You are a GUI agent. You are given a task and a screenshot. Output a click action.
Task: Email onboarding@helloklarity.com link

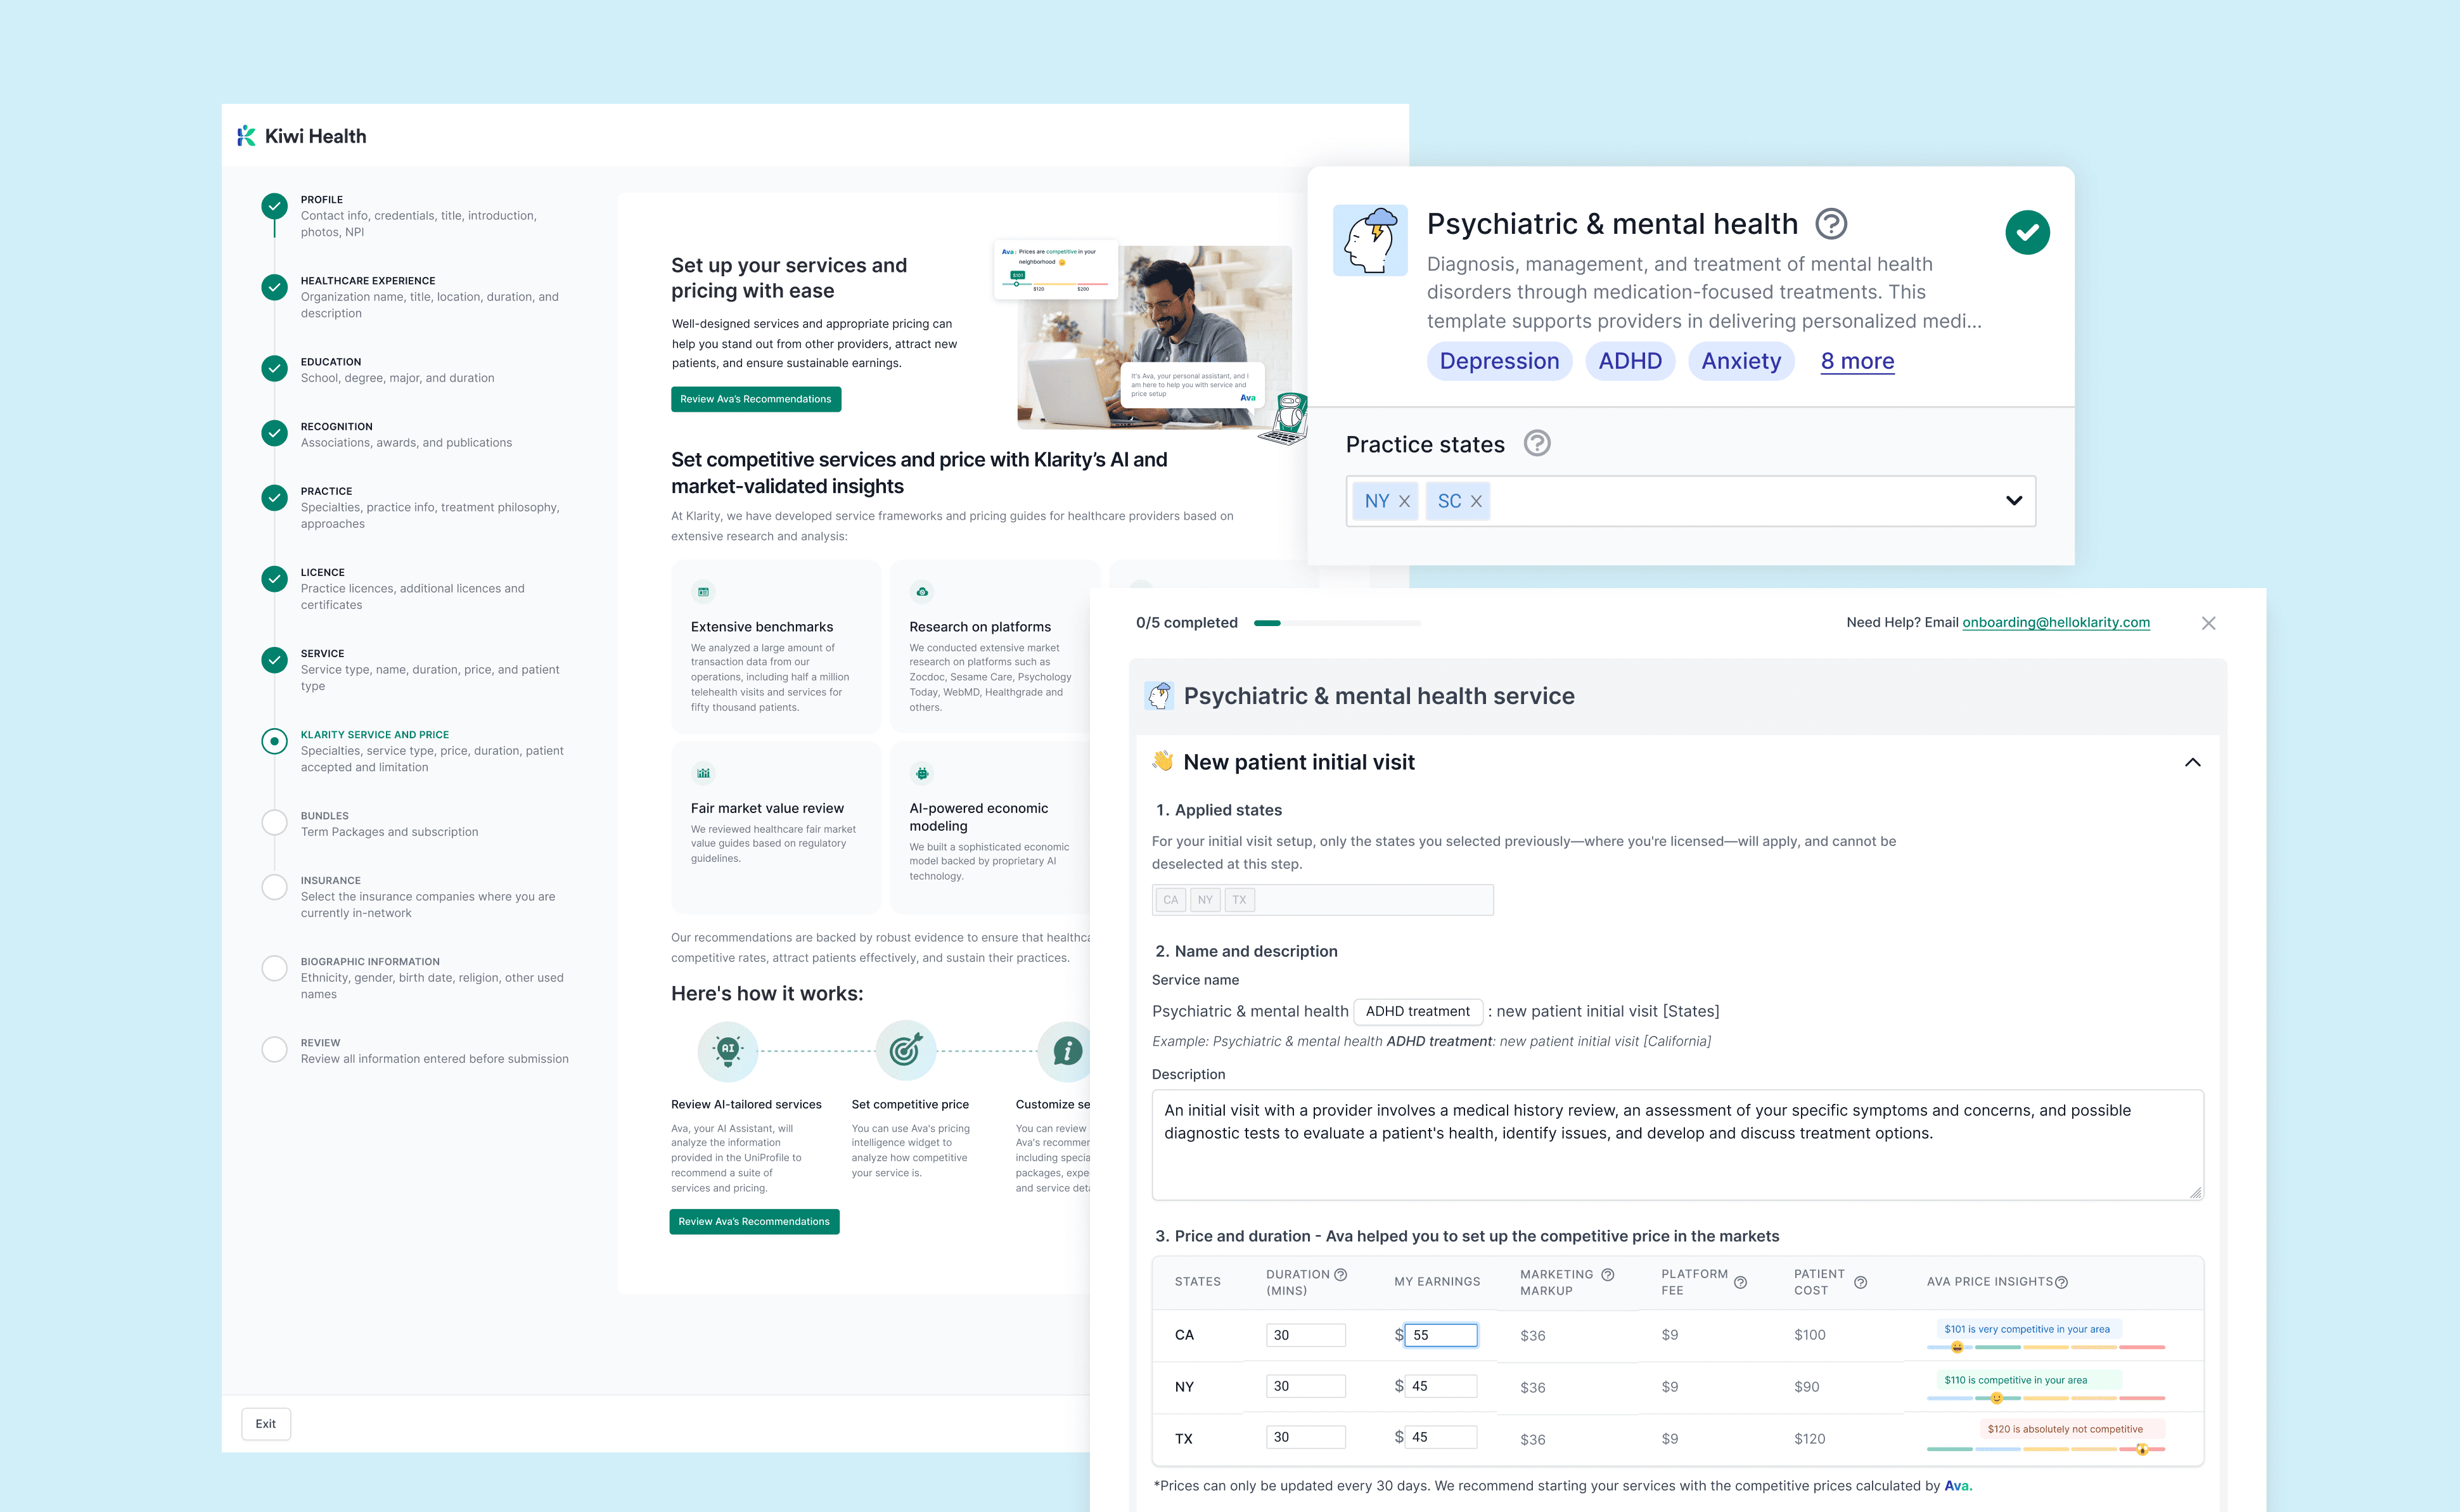(x=2056, y=622)
